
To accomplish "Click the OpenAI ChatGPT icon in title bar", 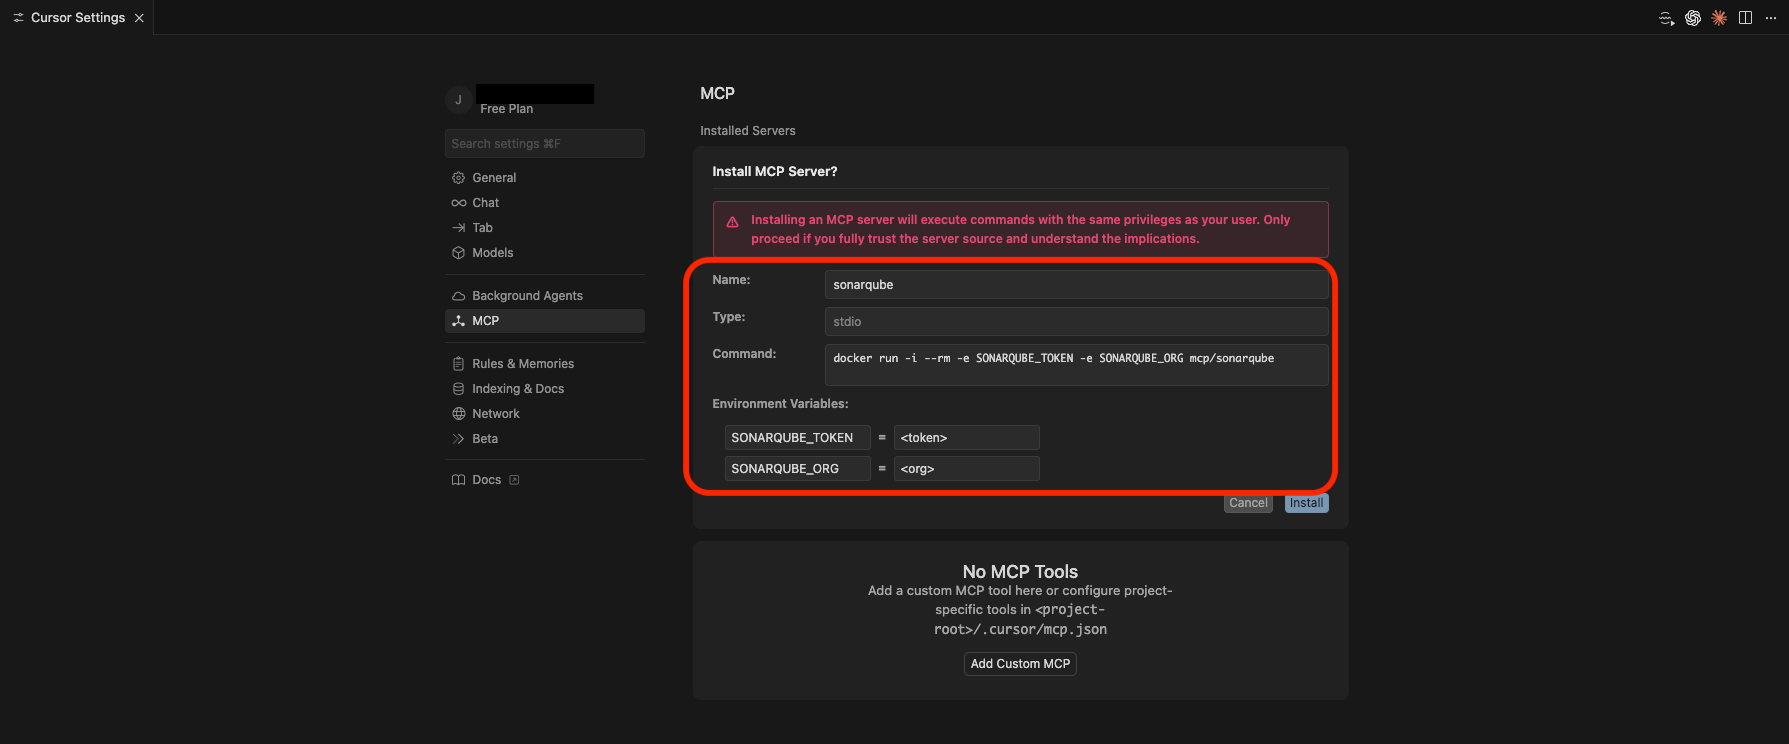I will point(1693,18).
